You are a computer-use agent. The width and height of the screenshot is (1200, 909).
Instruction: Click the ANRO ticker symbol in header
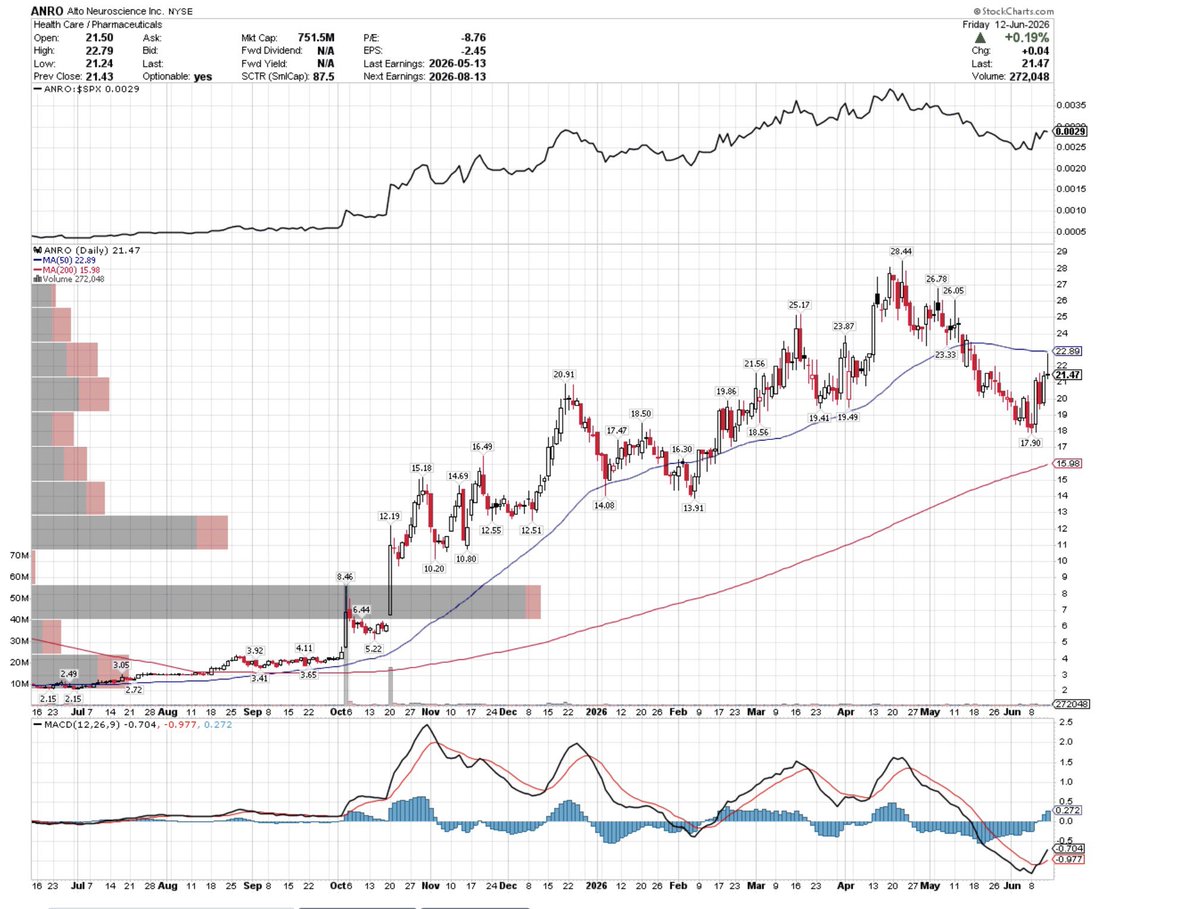click(x=47, y=11)
